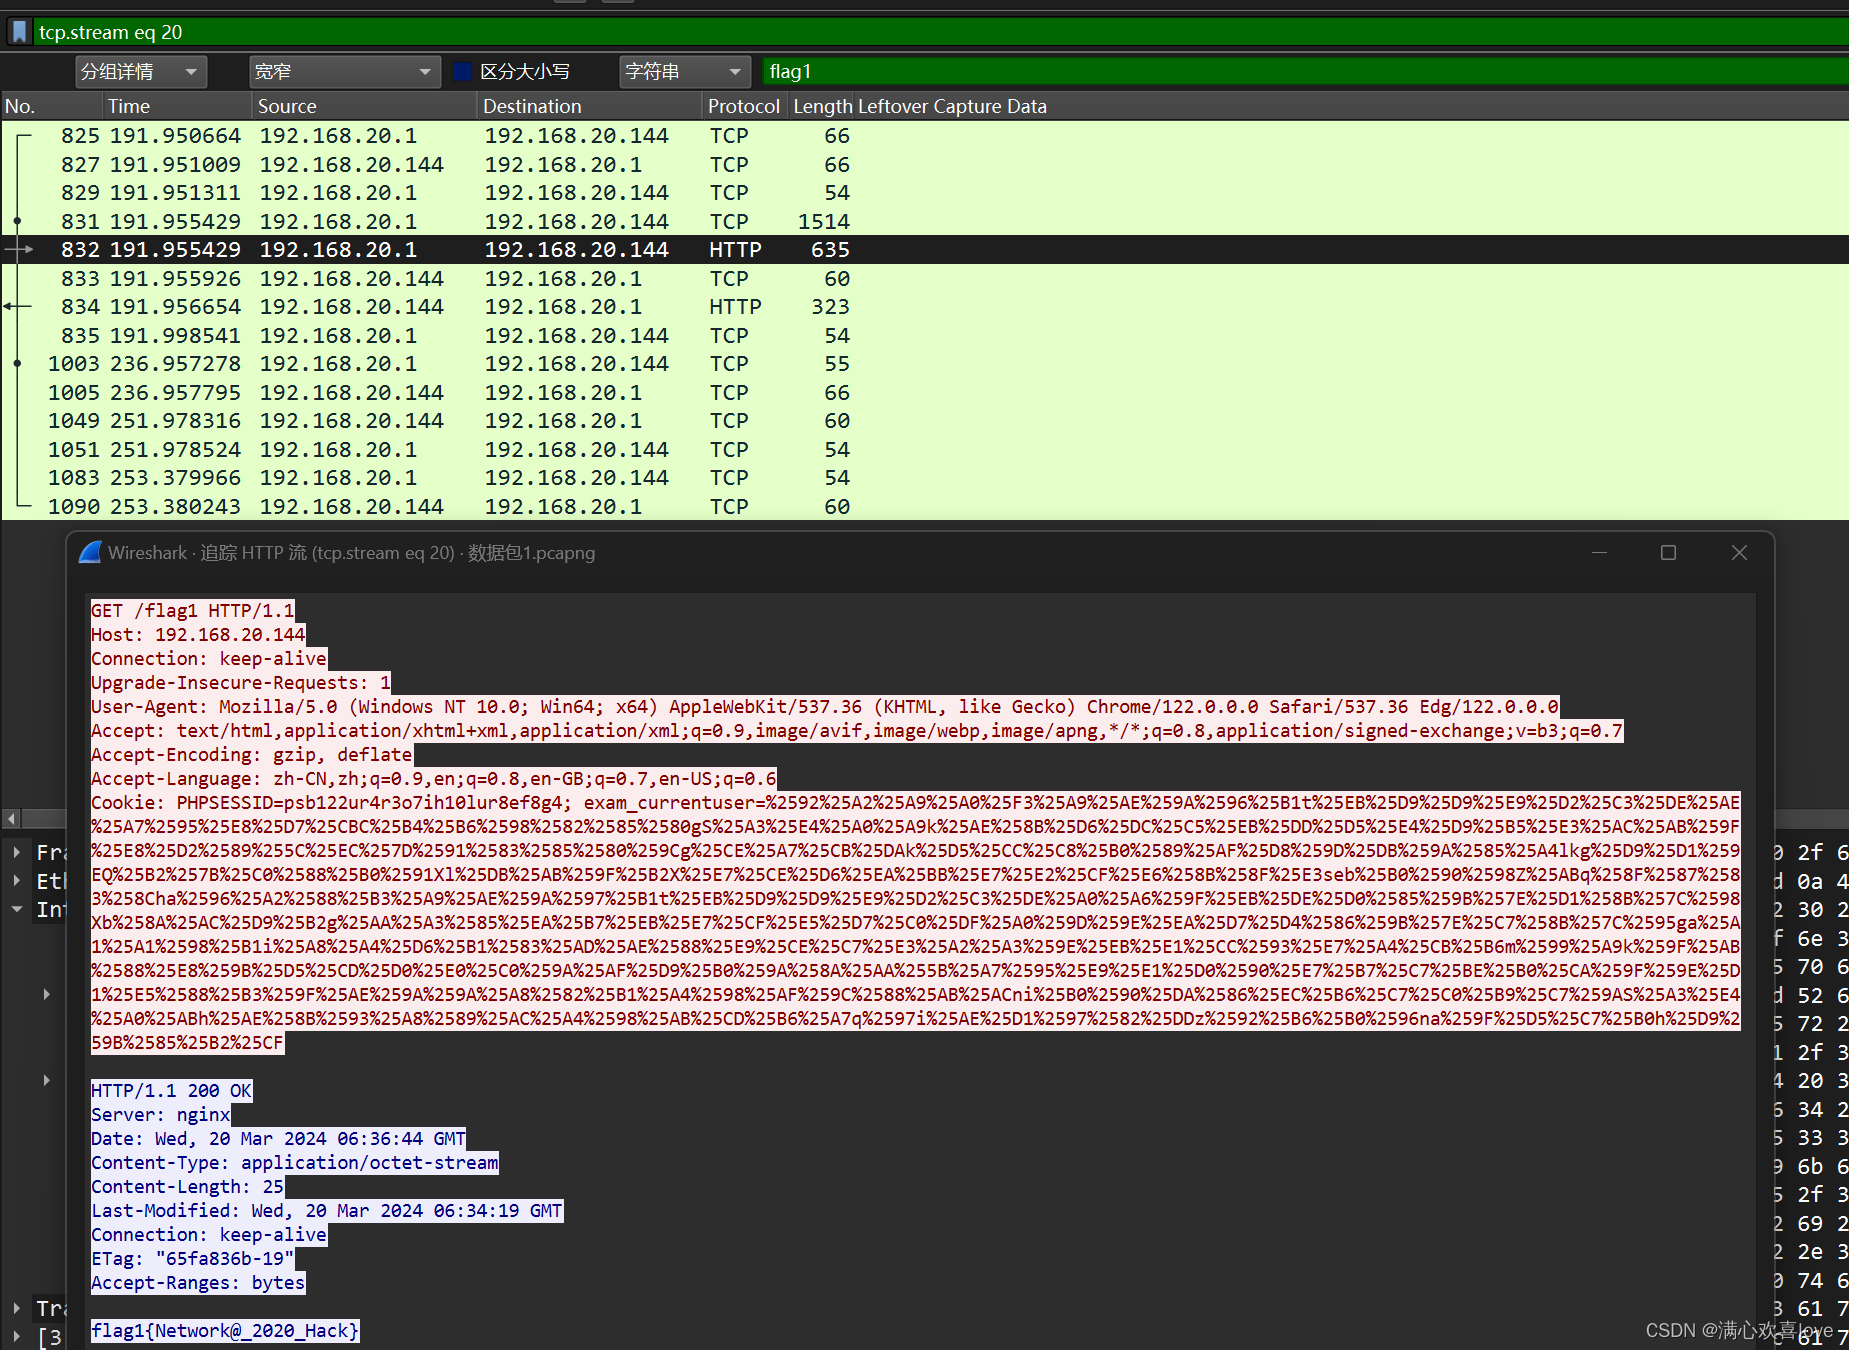This screenshot has width=1849, height=1350.
Task: Click the search field containing flag1
Action: coord(900,71)
